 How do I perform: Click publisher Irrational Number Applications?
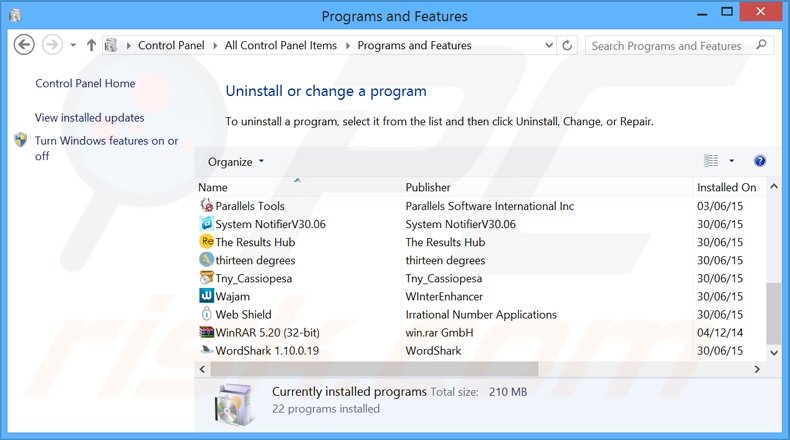tap(481, 315)
